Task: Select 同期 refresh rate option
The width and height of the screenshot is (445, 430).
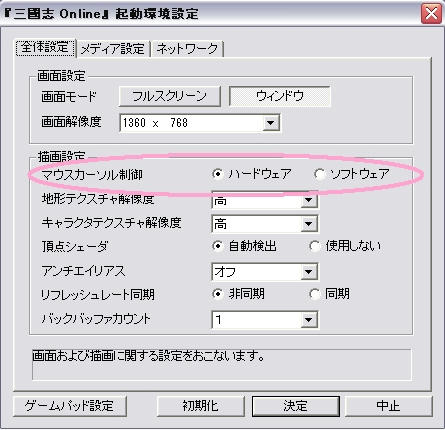Action: point(315,294)
